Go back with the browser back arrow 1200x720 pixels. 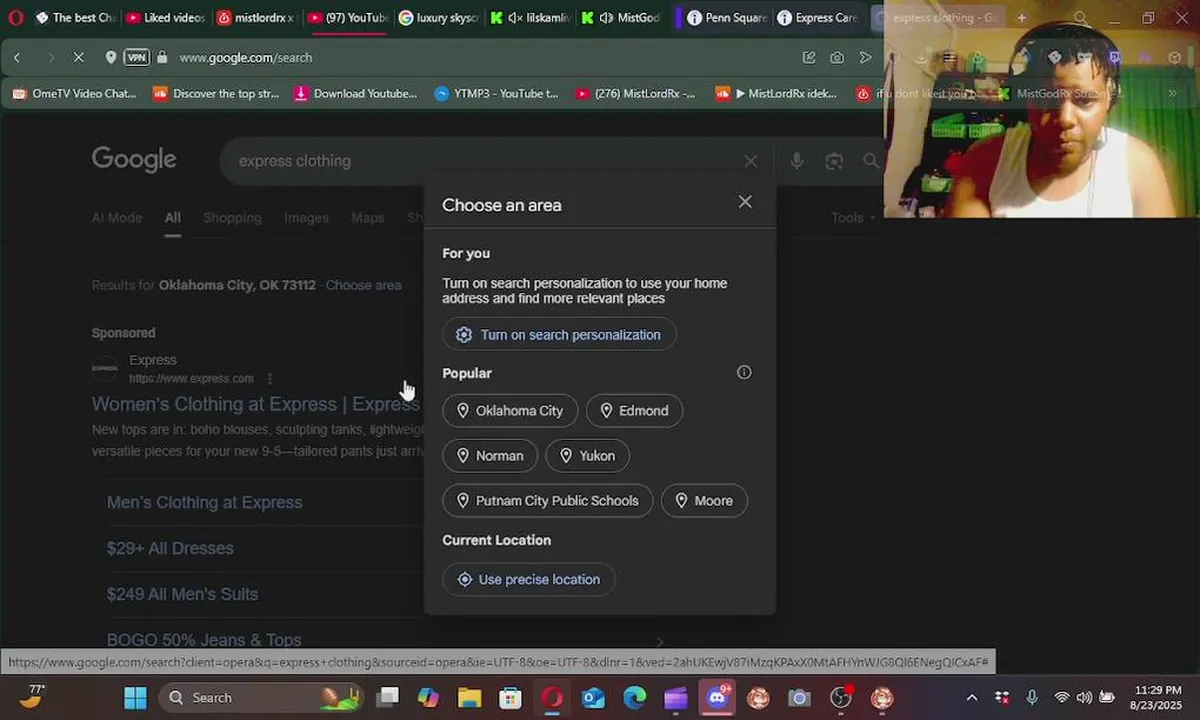(17, 58)
